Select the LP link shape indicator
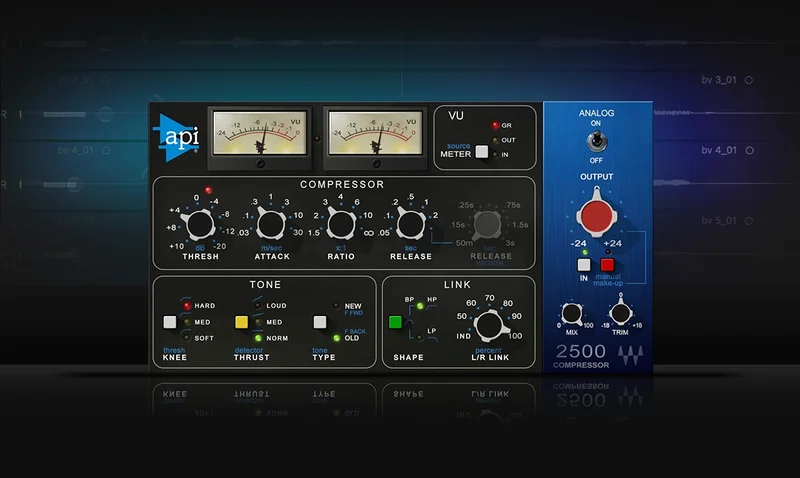This screenshot has height=478, width=800. pyautogui.click(x=420, y=337)
